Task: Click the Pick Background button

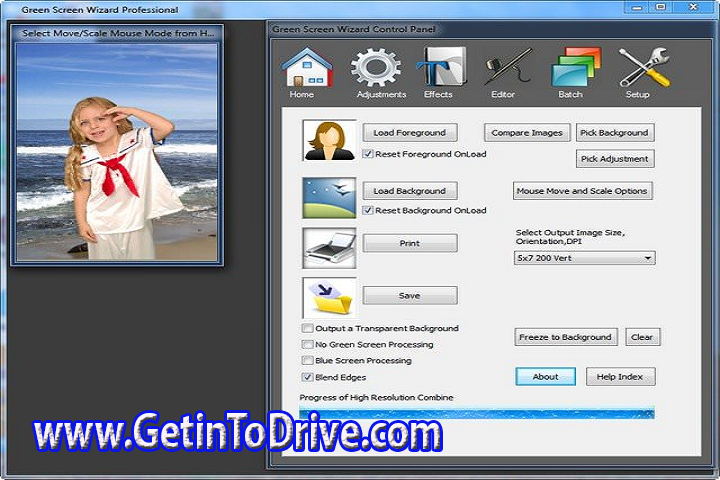Action: (615, 133)
